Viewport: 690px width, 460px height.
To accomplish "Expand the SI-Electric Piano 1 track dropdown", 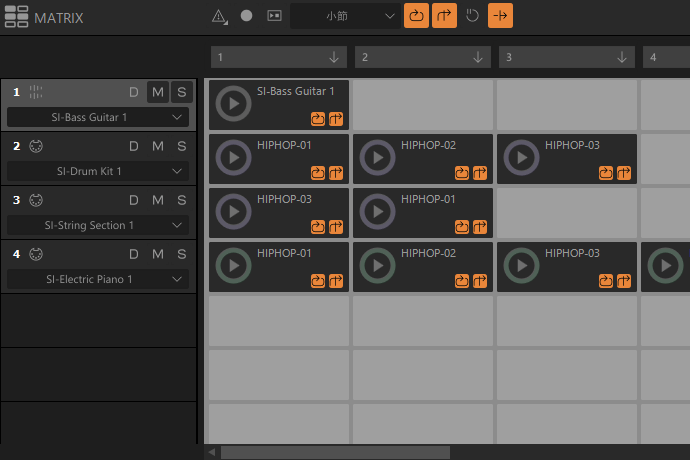I will pos(98,279).
